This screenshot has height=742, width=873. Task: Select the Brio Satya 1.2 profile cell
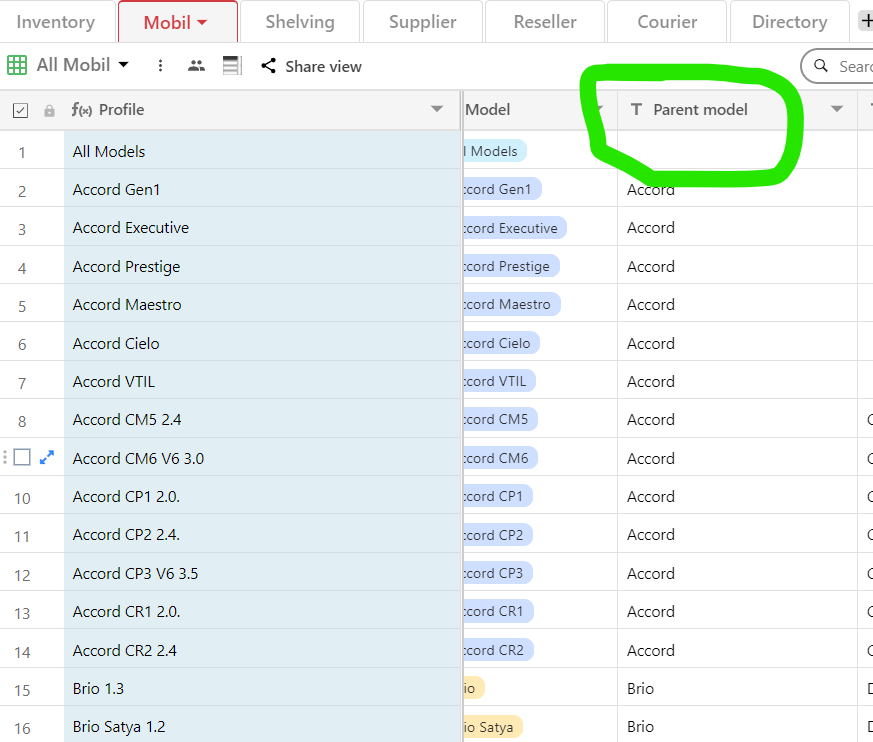(263, 726)
